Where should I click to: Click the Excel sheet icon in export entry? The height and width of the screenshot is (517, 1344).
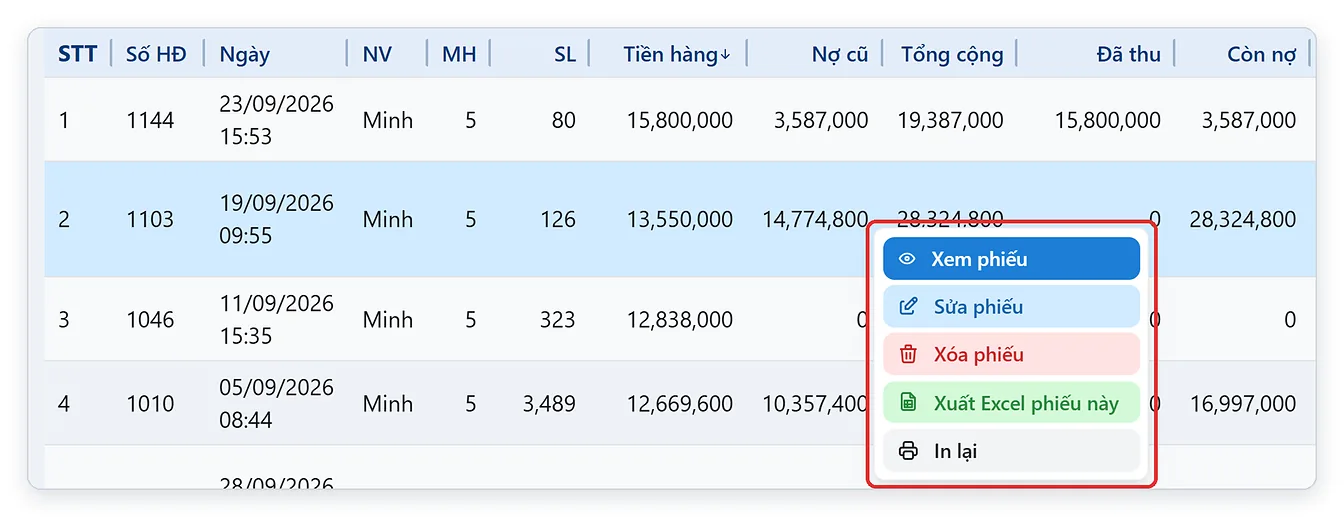tap(908, 403)
